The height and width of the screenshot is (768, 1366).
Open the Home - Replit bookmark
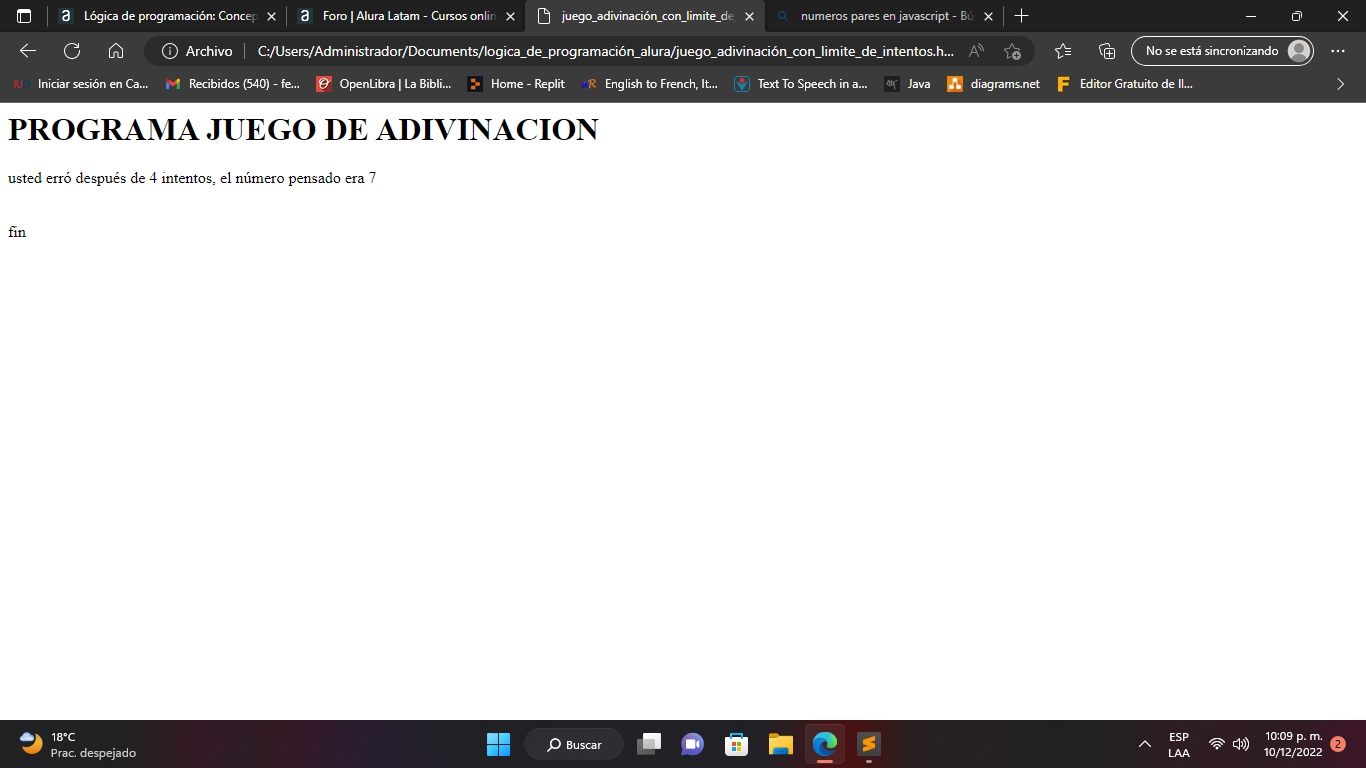[516, 84]
